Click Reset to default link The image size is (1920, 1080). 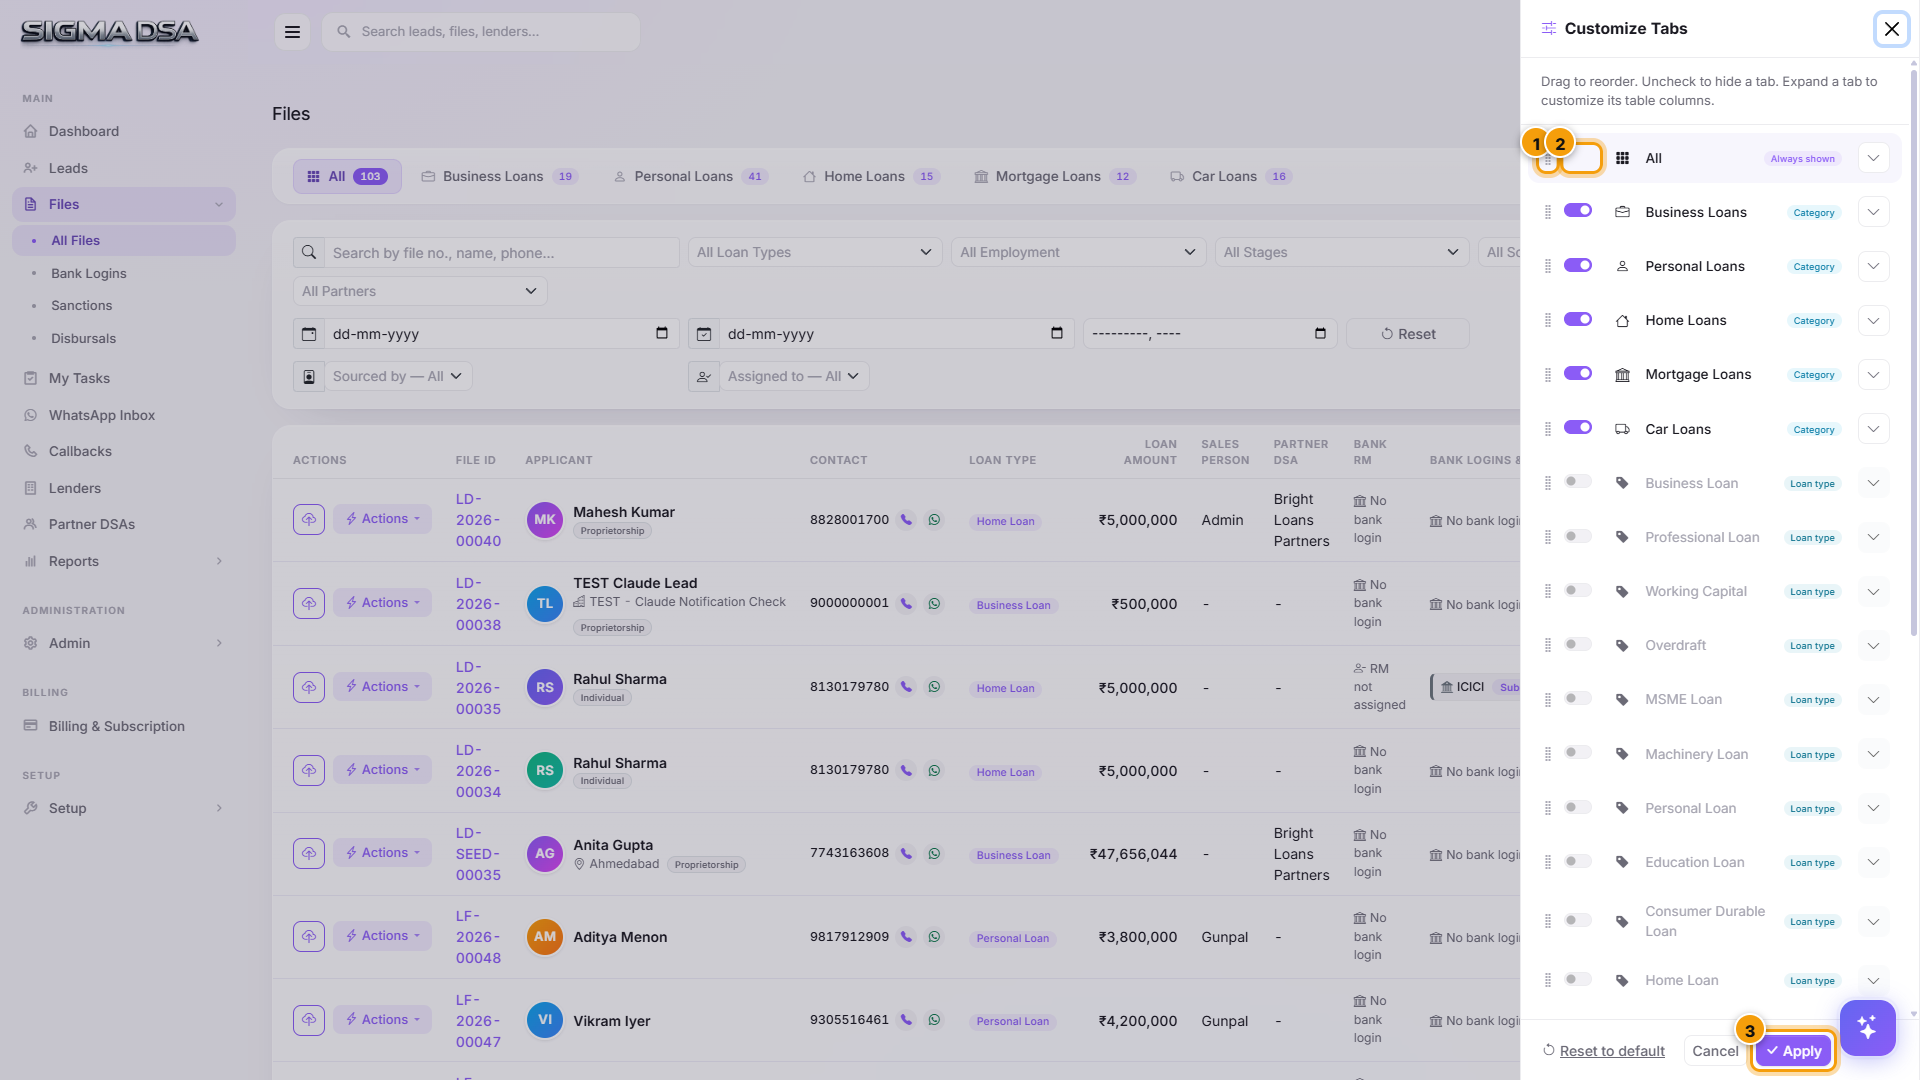pos(1612,1051)
